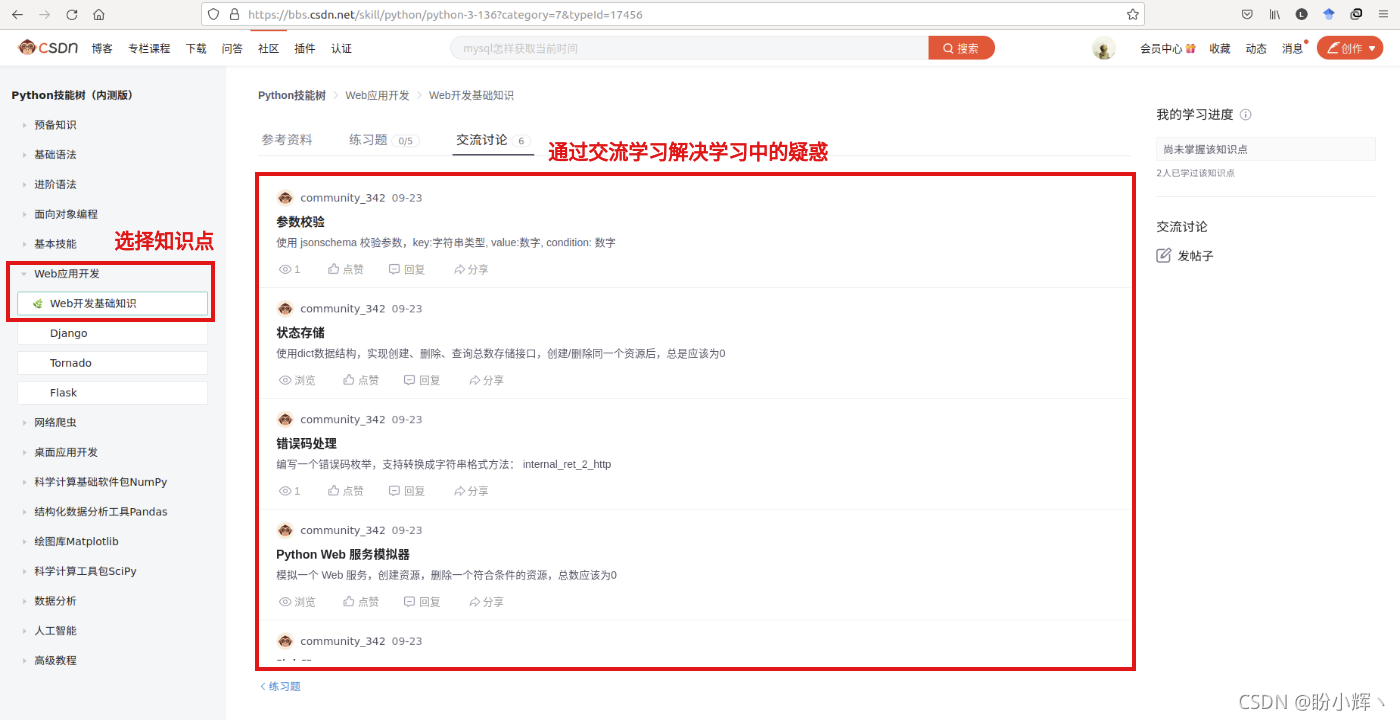The image size is (1400, 720).
Task: Open 动态 in the top bar
Action: (1256, 48)
